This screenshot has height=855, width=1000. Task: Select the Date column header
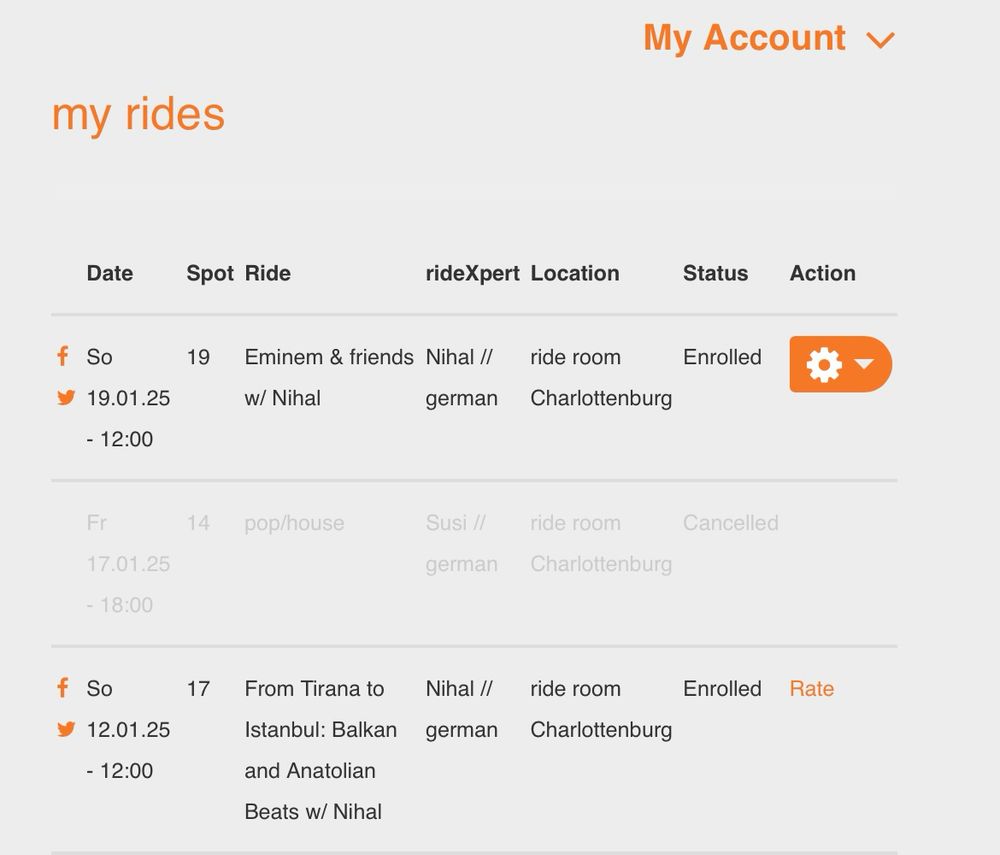pyautogui.click(x=110, y=273)
